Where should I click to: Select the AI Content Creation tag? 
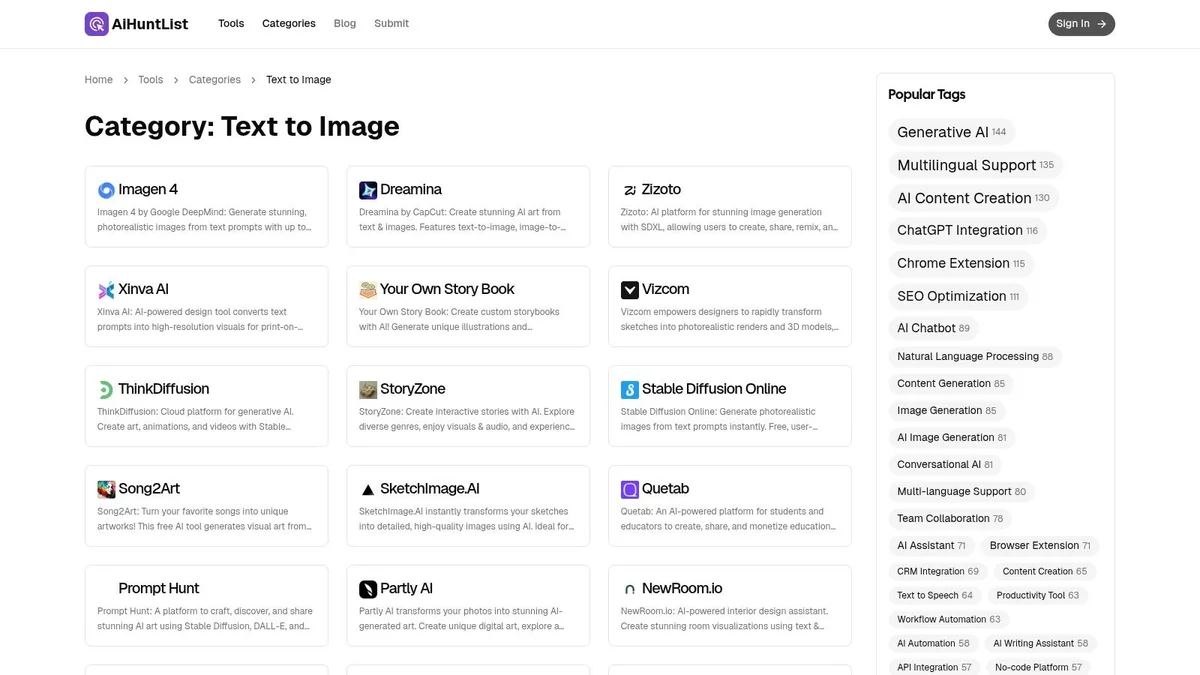pyautogui.click(x=973, y=198)
